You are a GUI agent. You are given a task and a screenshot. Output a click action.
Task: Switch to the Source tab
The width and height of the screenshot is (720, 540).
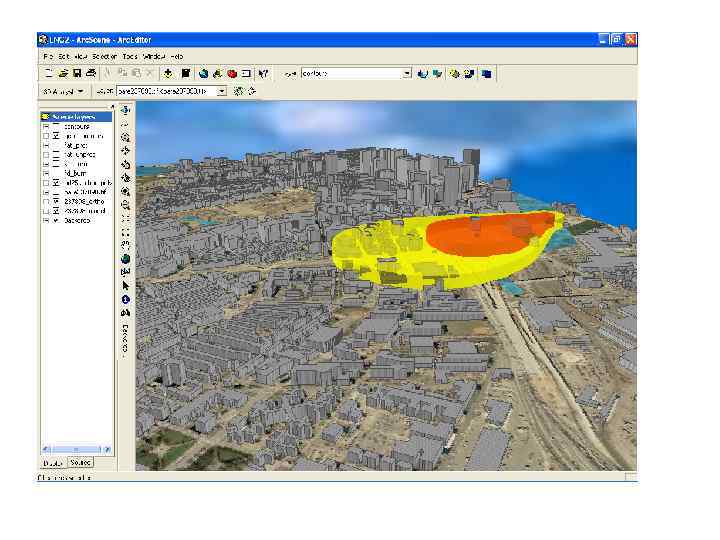coord(81,463)
